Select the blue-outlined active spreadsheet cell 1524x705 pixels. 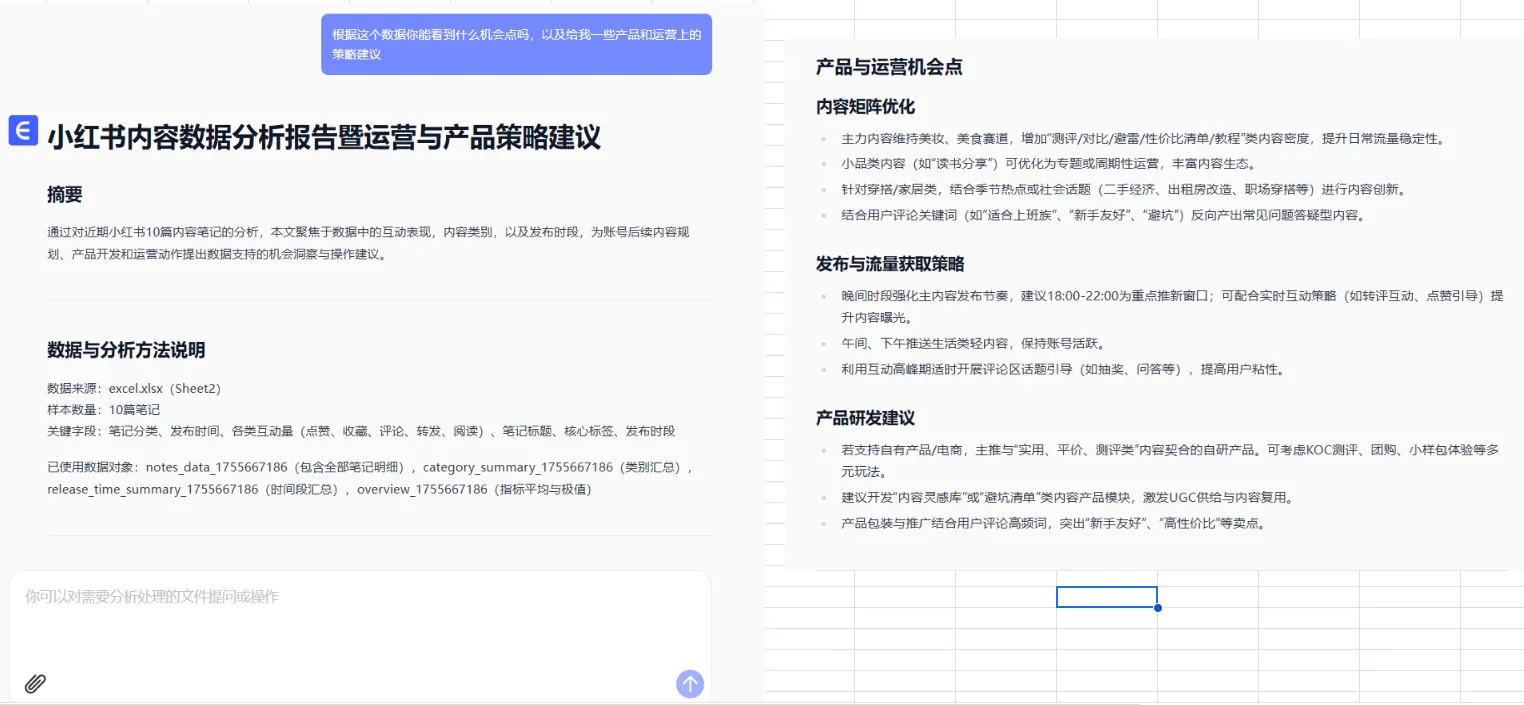(x=1107, y=597)
